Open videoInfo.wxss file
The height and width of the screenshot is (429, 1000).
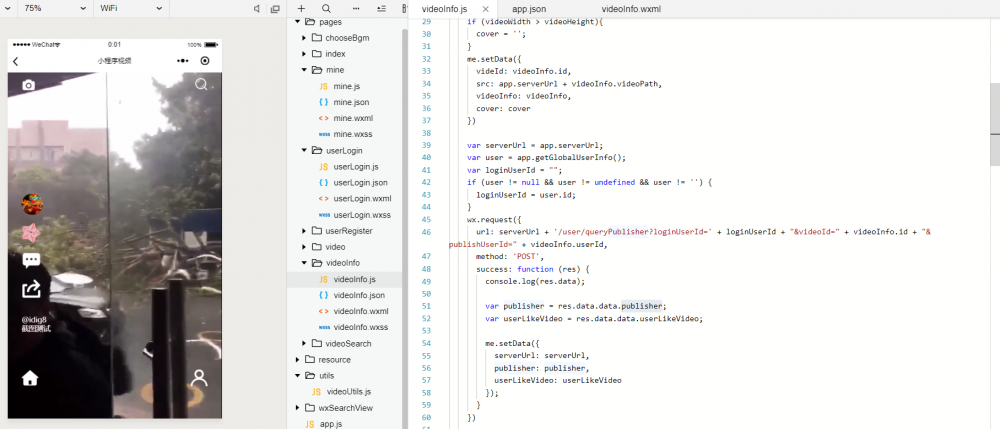[360, 327]
